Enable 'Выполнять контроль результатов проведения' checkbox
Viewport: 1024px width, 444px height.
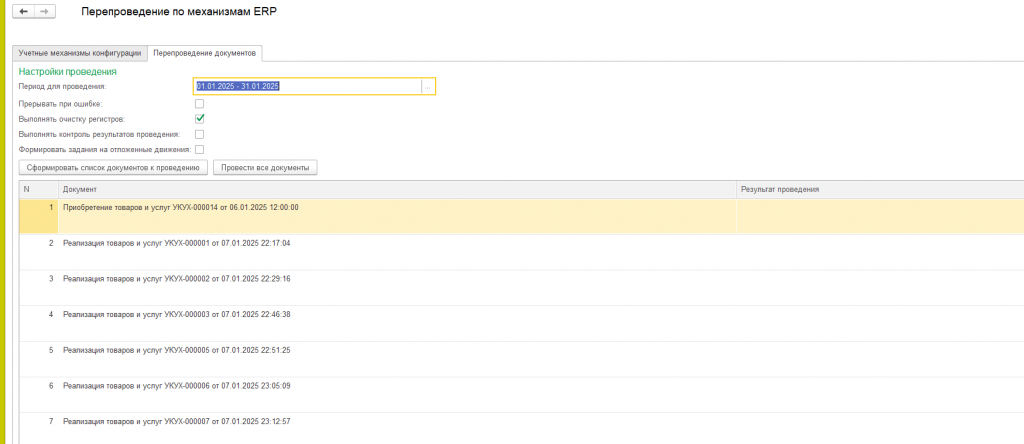200,134
